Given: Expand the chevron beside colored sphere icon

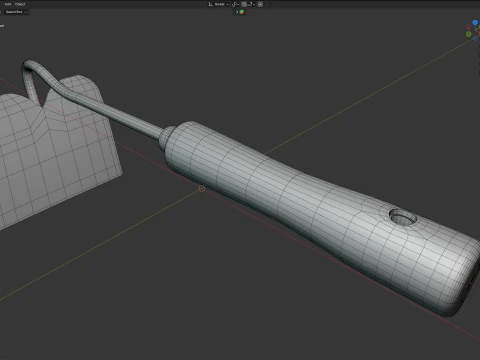Looking at the screenshot, I should 237,12.
